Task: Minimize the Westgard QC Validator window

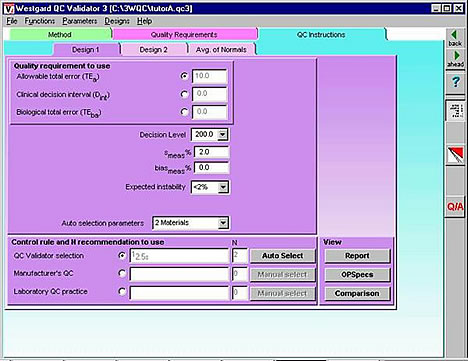Action: tap(436, 8)
